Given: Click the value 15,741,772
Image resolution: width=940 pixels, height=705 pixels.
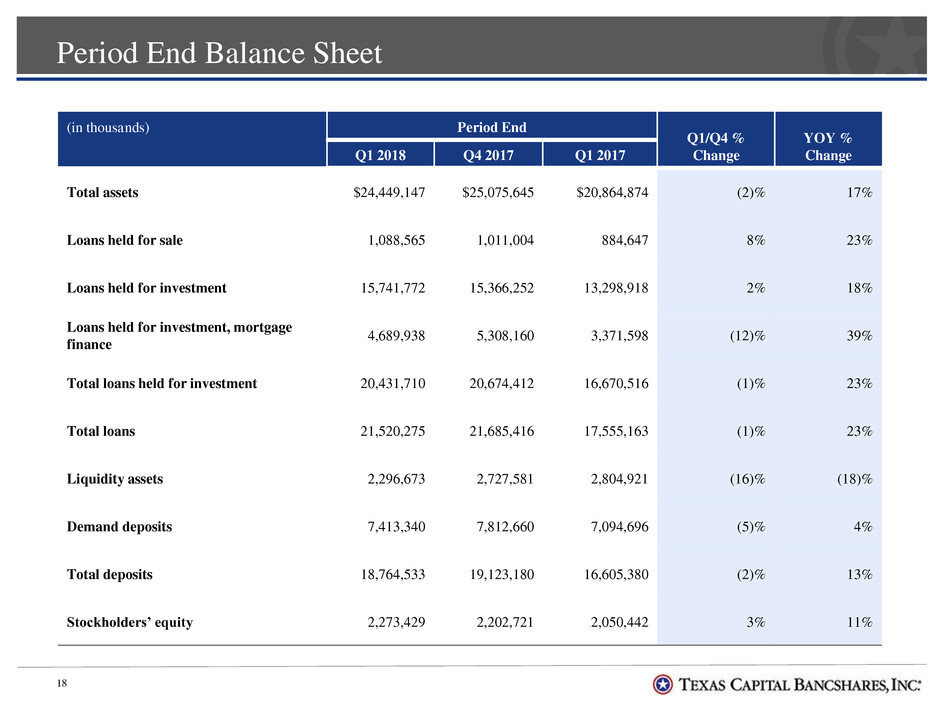Looking at the screenshot, I should [393, 288].
